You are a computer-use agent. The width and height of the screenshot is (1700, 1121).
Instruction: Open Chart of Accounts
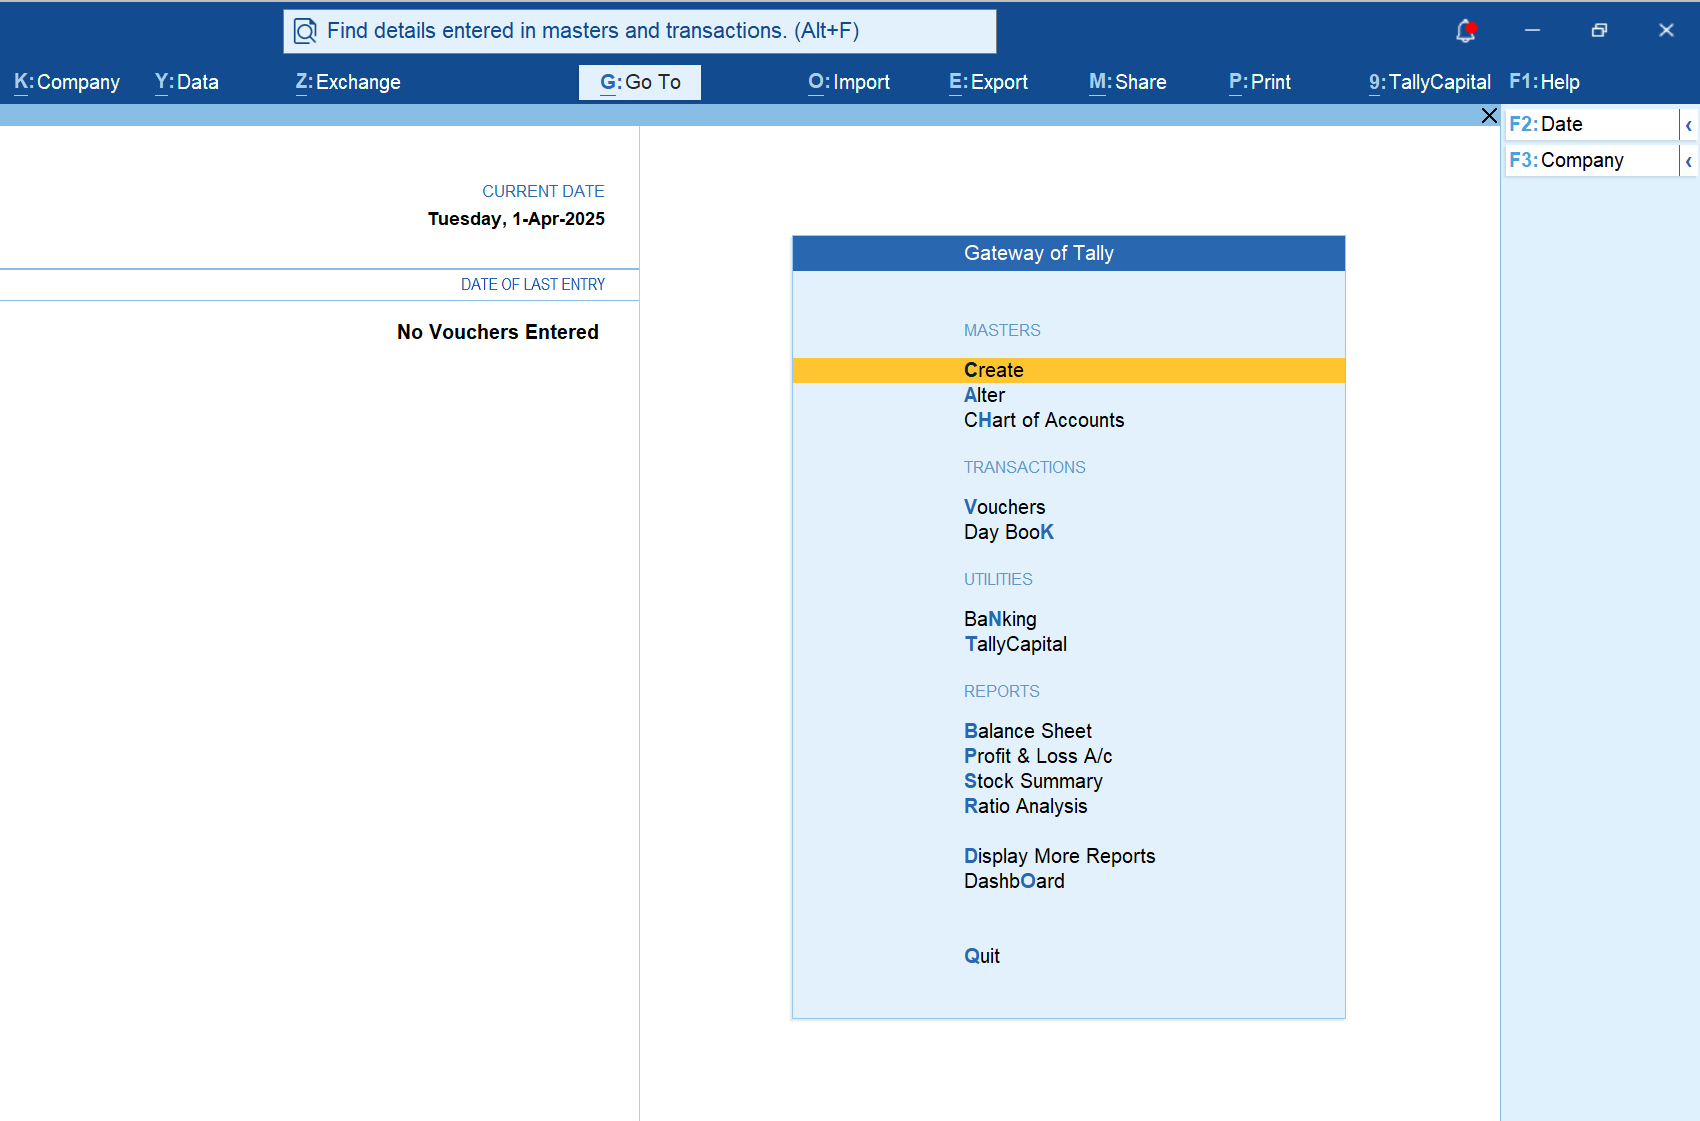(x=1043, y=420)
